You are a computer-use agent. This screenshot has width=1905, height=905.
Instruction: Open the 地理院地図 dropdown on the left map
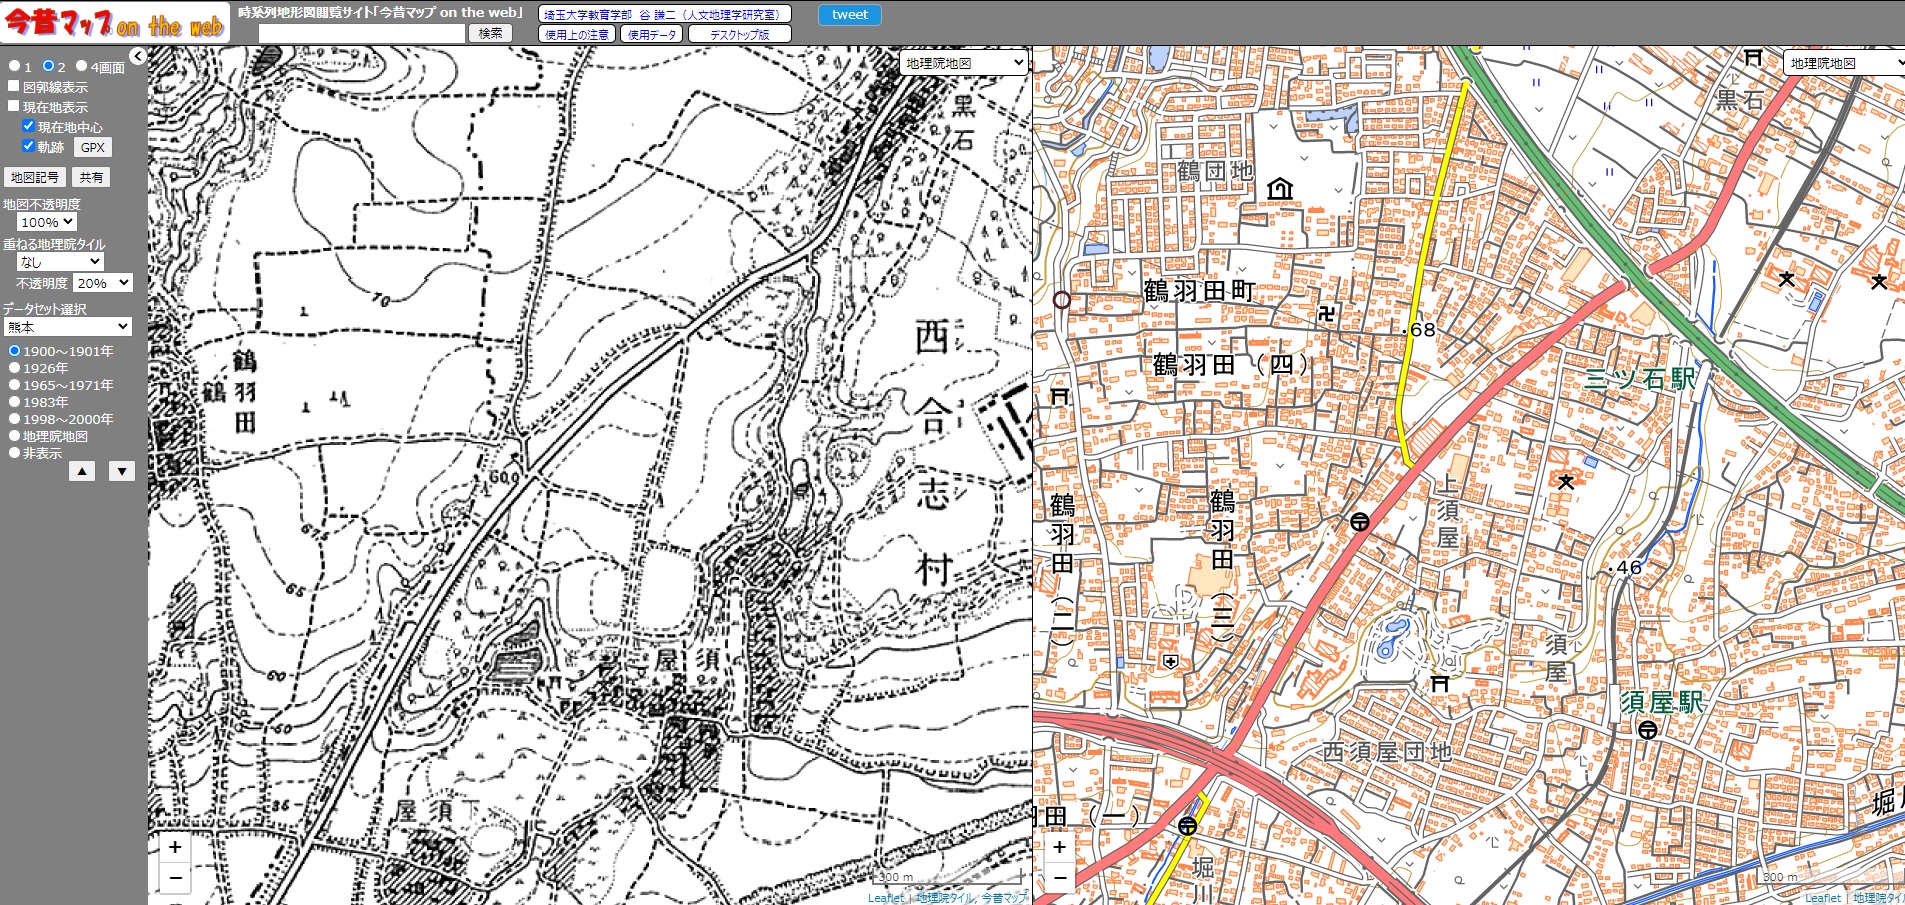pos(964,63)
